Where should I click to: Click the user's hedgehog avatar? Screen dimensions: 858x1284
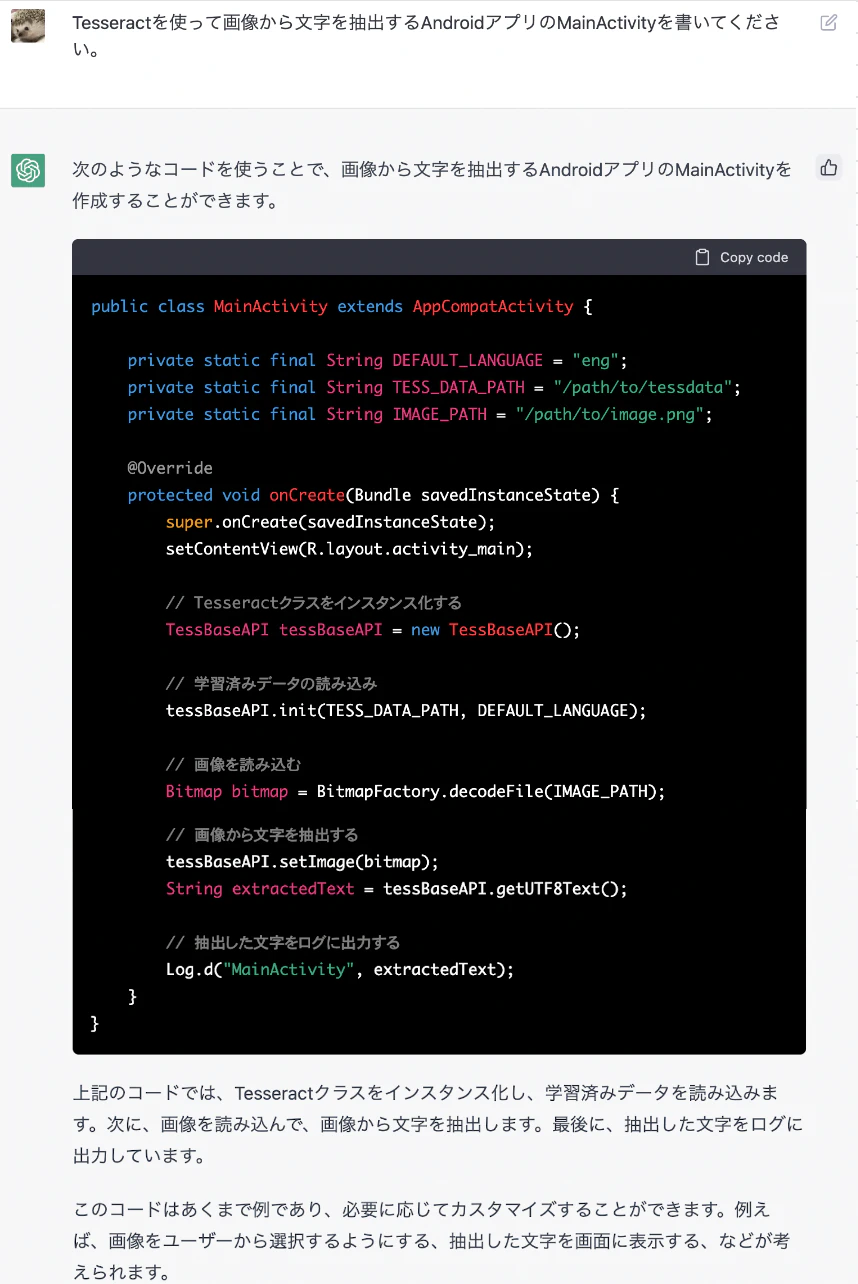[x=28, y=25]
